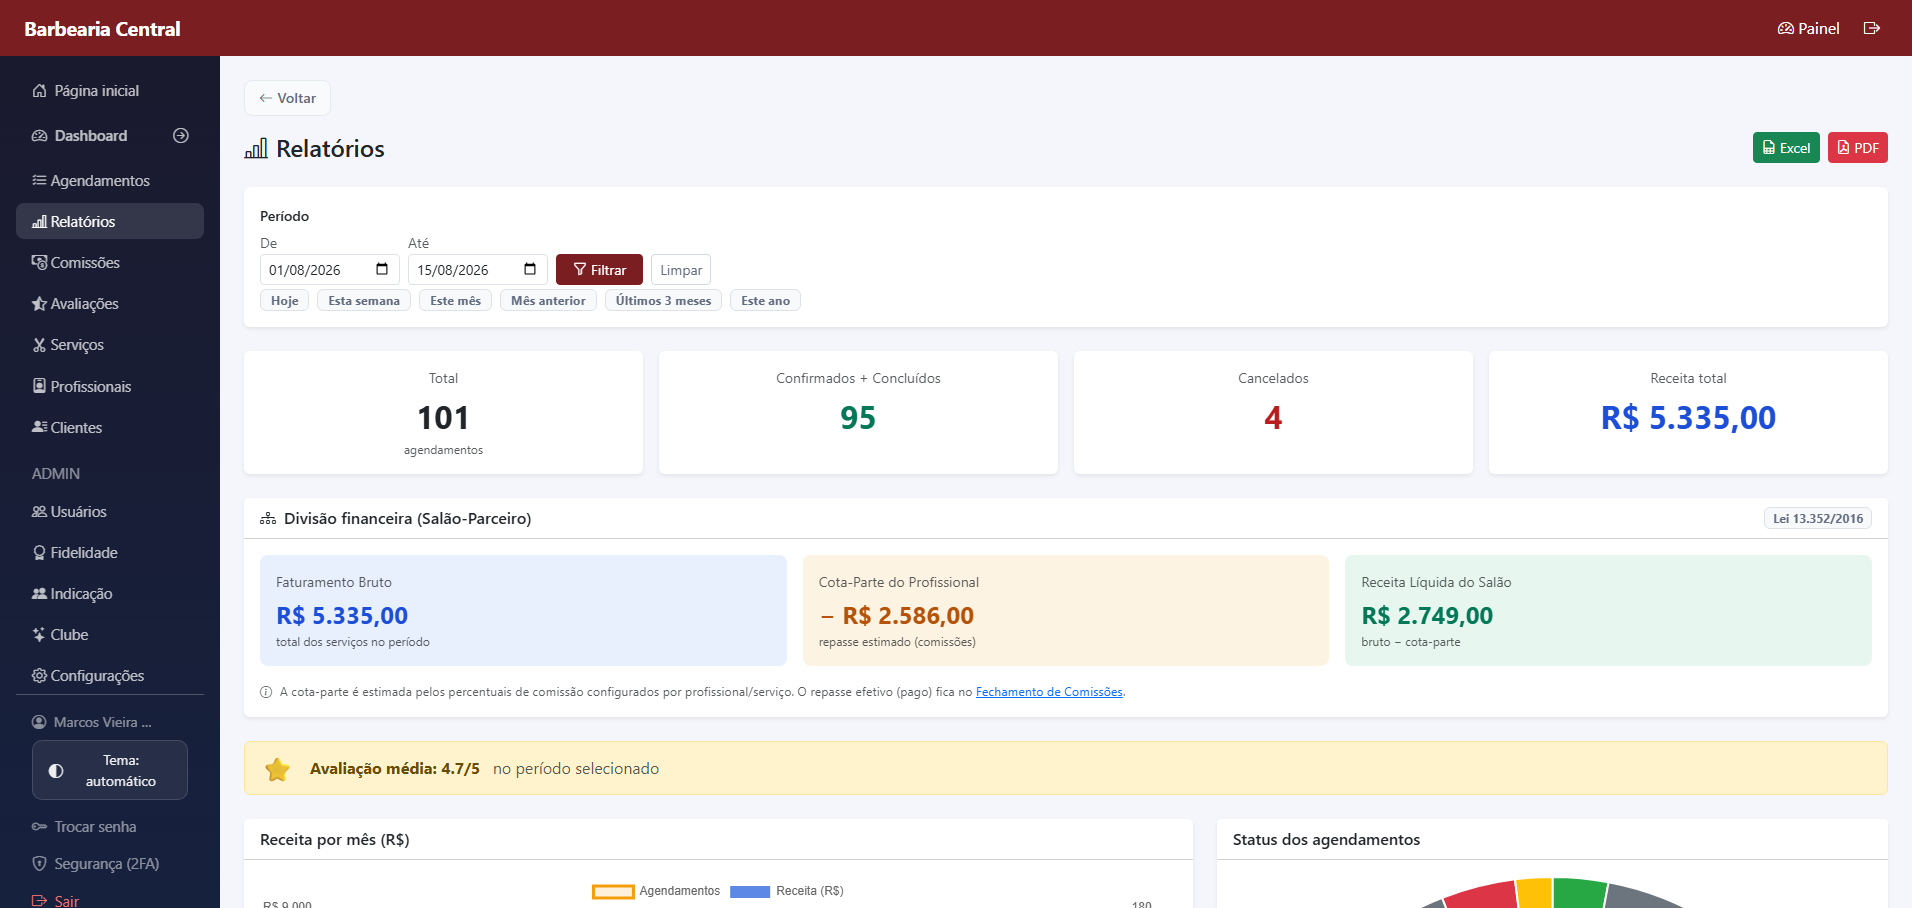Open Fidelidade in the admin section

(110, 553)
